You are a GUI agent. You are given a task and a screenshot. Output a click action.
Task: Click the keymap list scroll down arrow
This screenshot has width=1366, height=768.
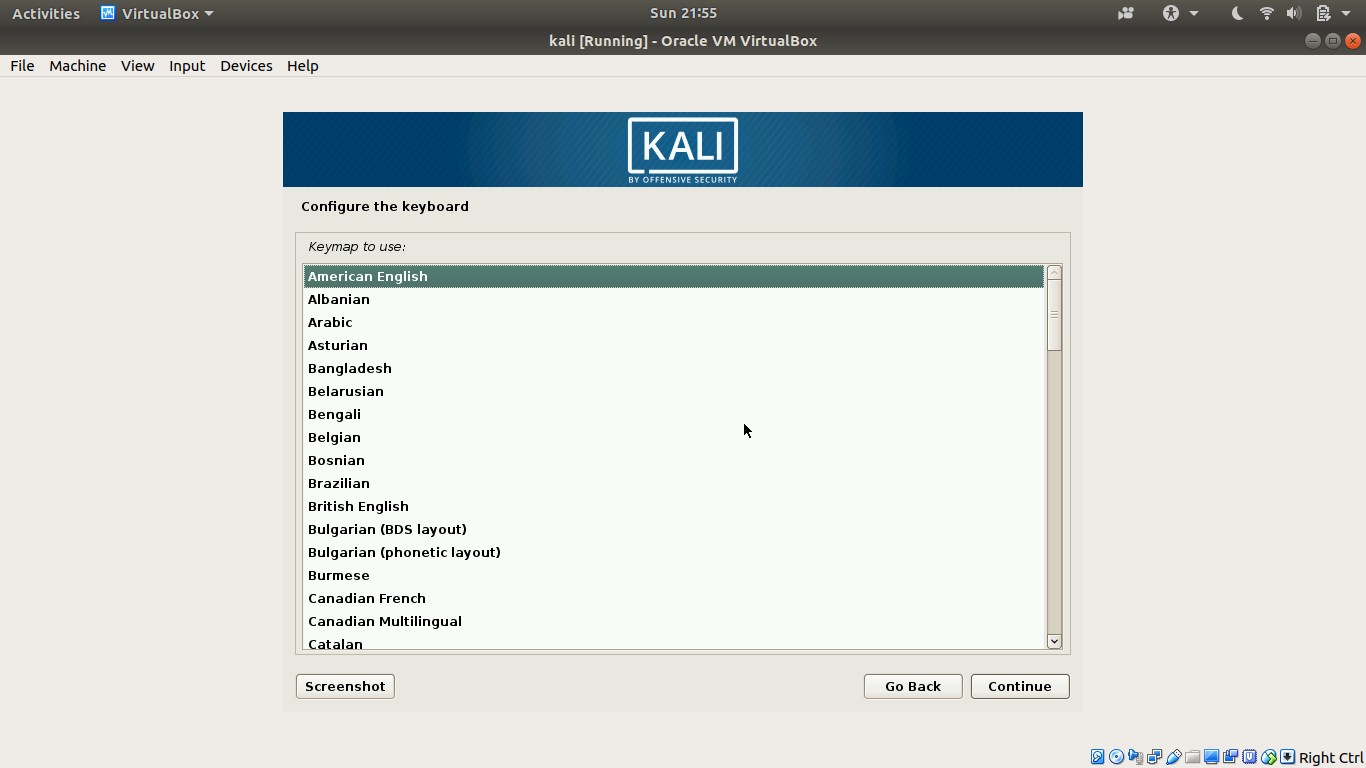(x=1054, y=641)
